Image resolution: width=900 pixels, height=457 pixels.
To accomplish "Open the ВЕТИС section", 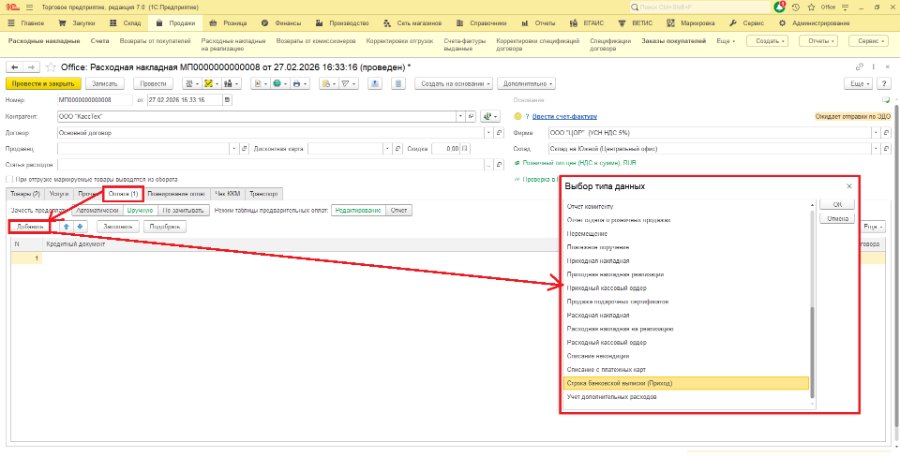I will [x=635, y=24].
